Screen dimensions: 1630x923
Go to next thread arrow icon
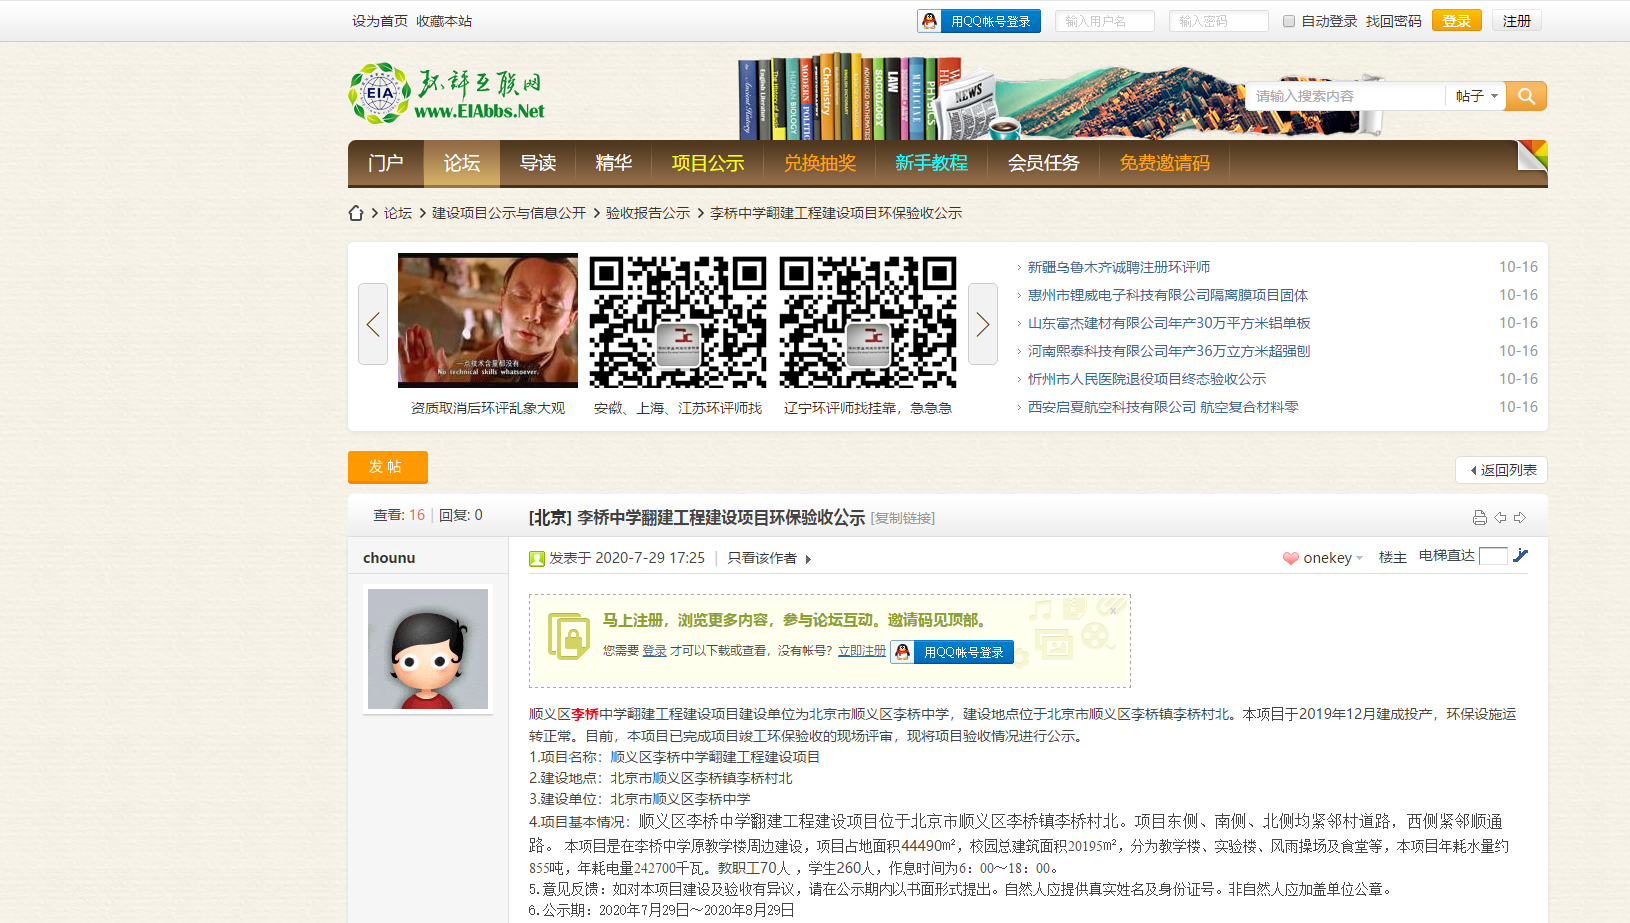[1520, 517]
